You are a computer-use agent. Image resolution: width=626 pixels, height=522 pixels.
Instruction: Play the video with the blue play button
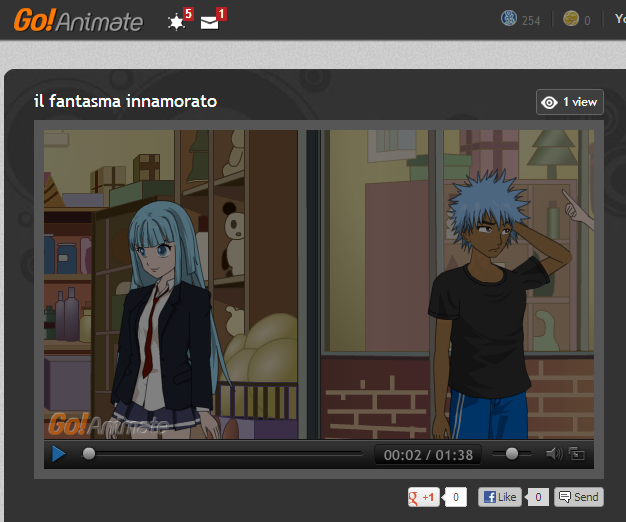coord(59,454)
